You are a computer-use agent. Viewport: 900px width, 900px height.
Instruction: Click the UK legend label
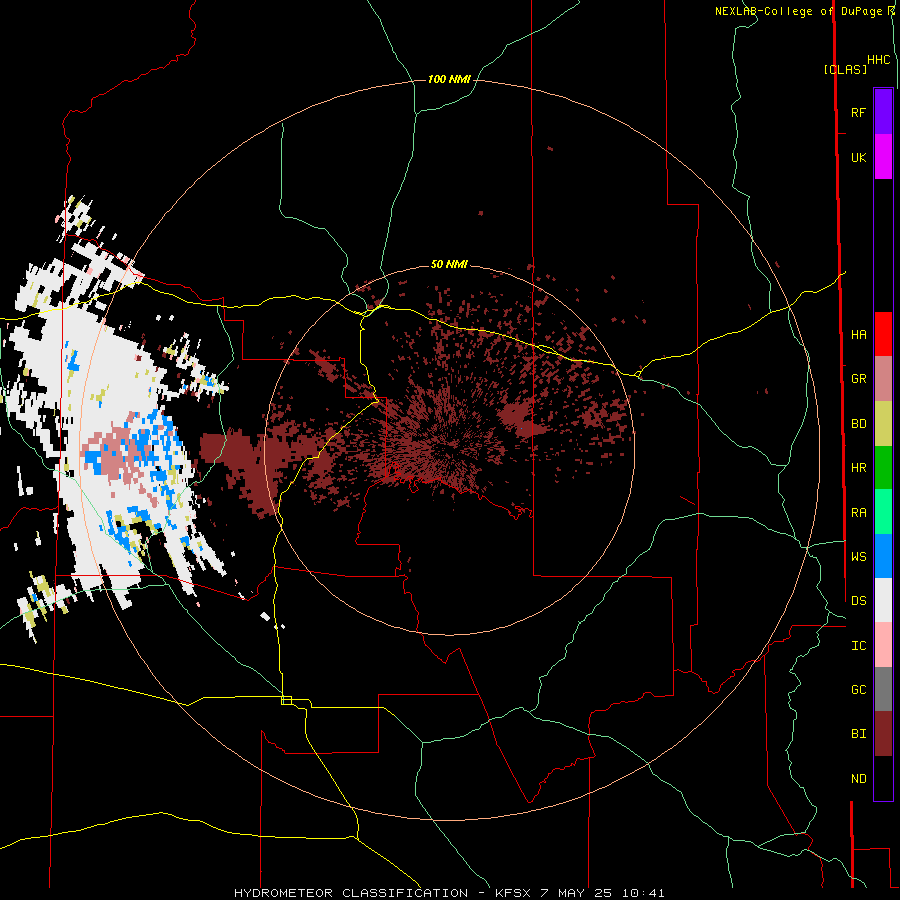point(858,157)
